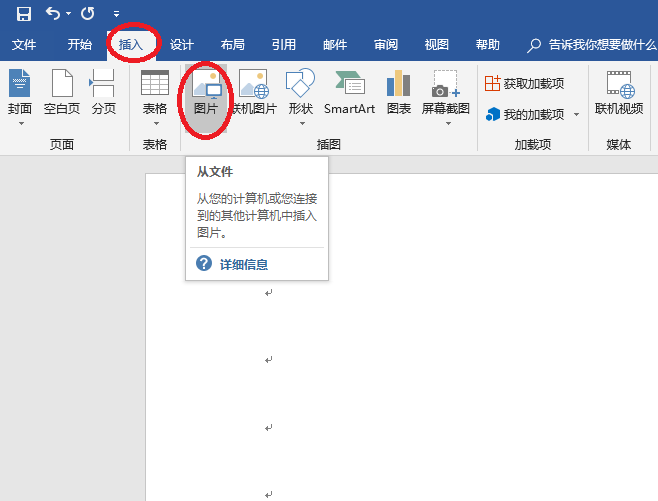Image resolution: width=658 pixels, height=501 pixels.
Task: Click the 从文件 tooltip title text
Action: point(215,172)
